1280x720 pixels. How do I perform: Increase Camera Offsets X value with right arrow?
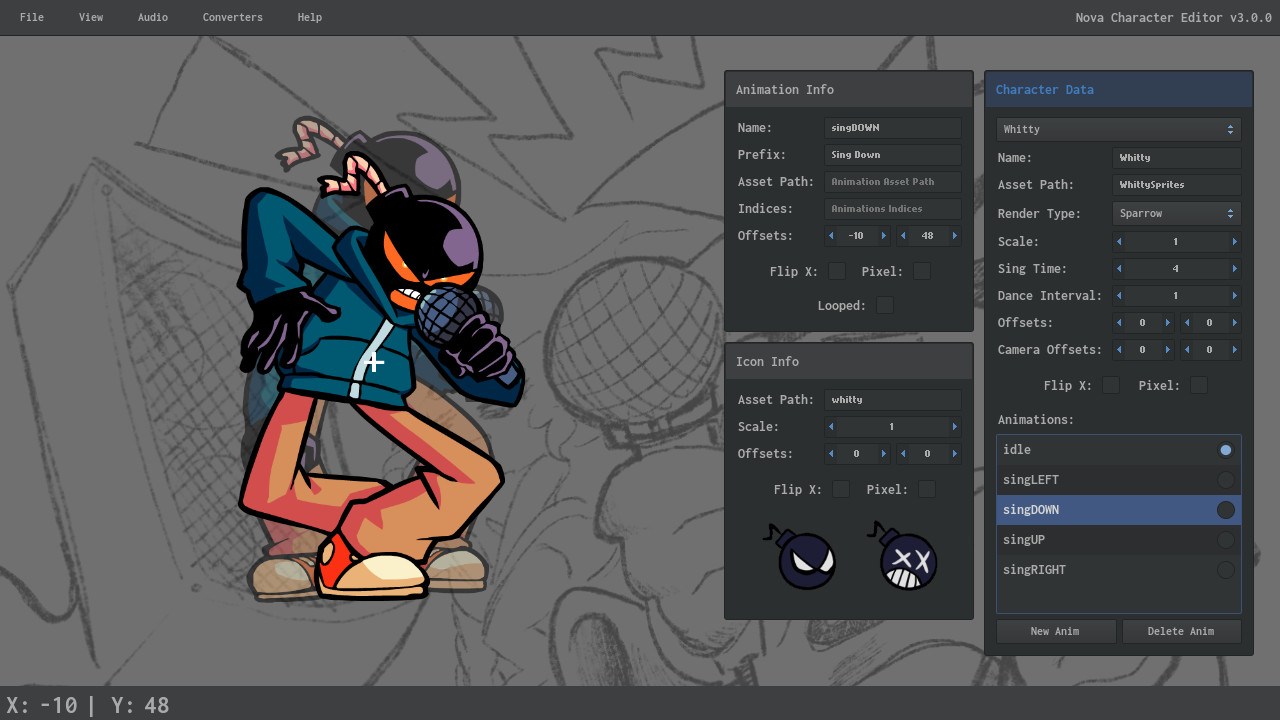(x=1167, y=349)
